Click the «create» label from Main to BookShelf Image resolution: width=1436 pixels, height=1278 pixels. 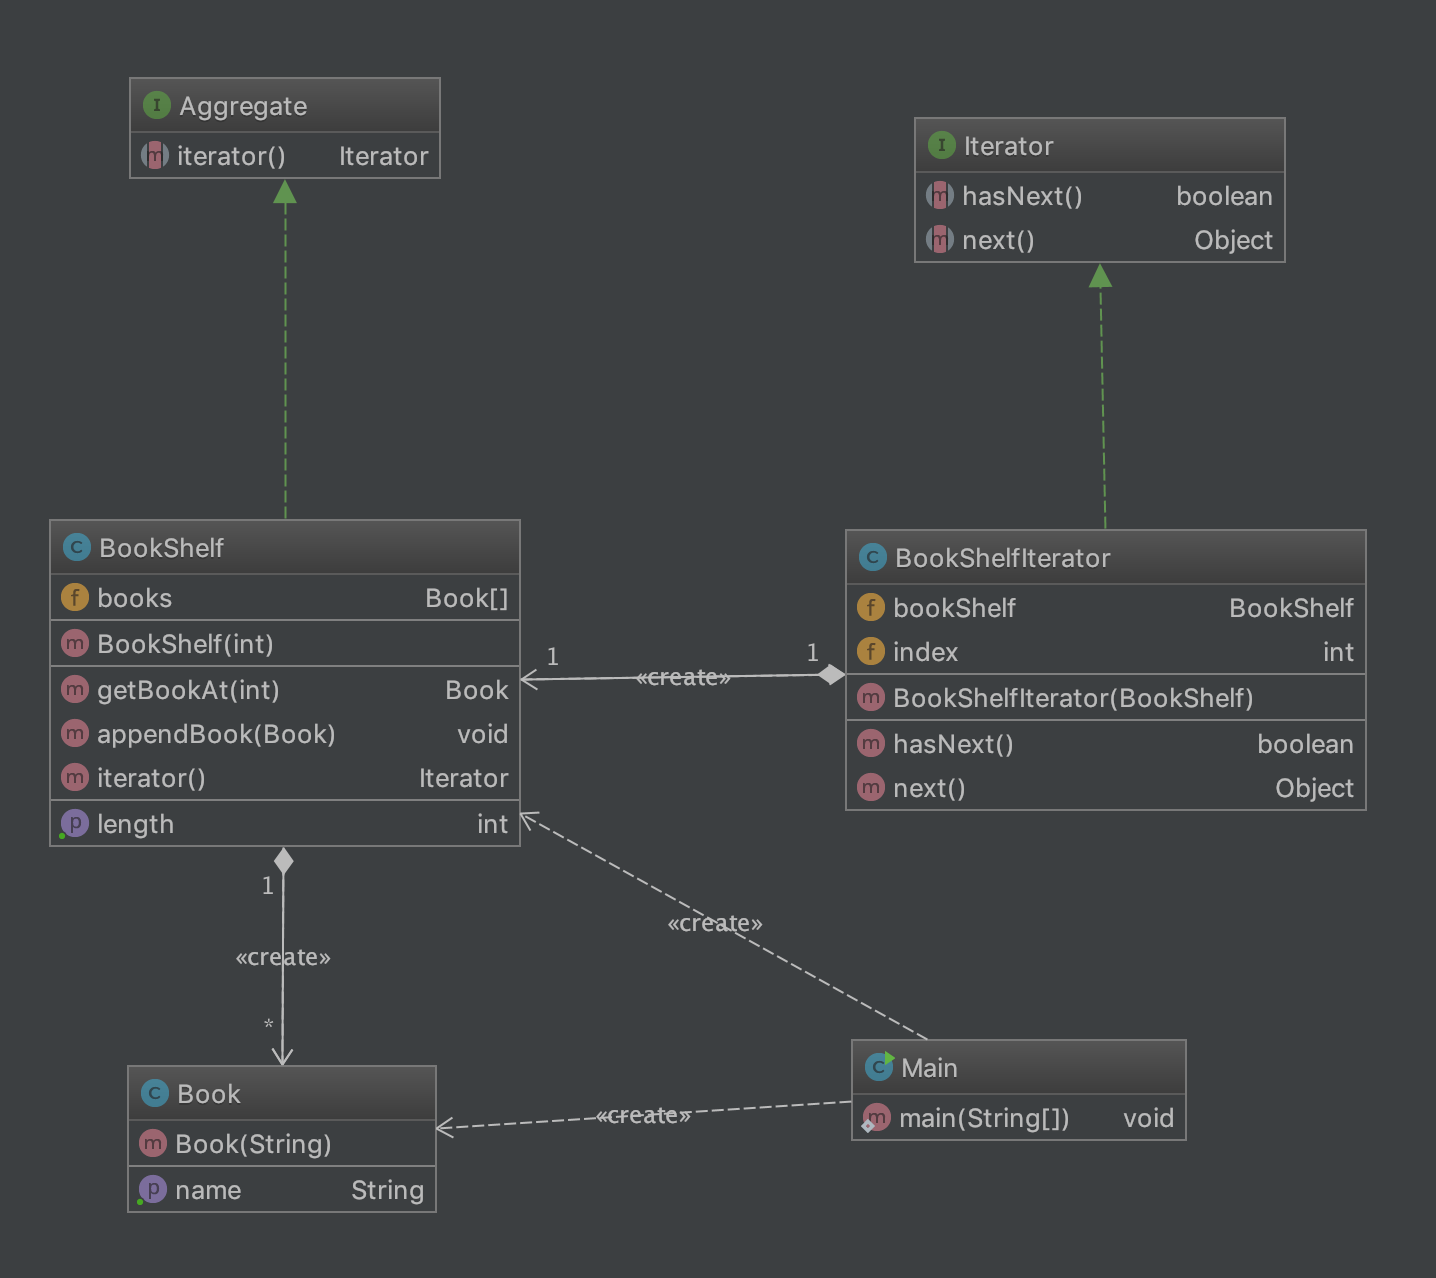click(715, 923)
